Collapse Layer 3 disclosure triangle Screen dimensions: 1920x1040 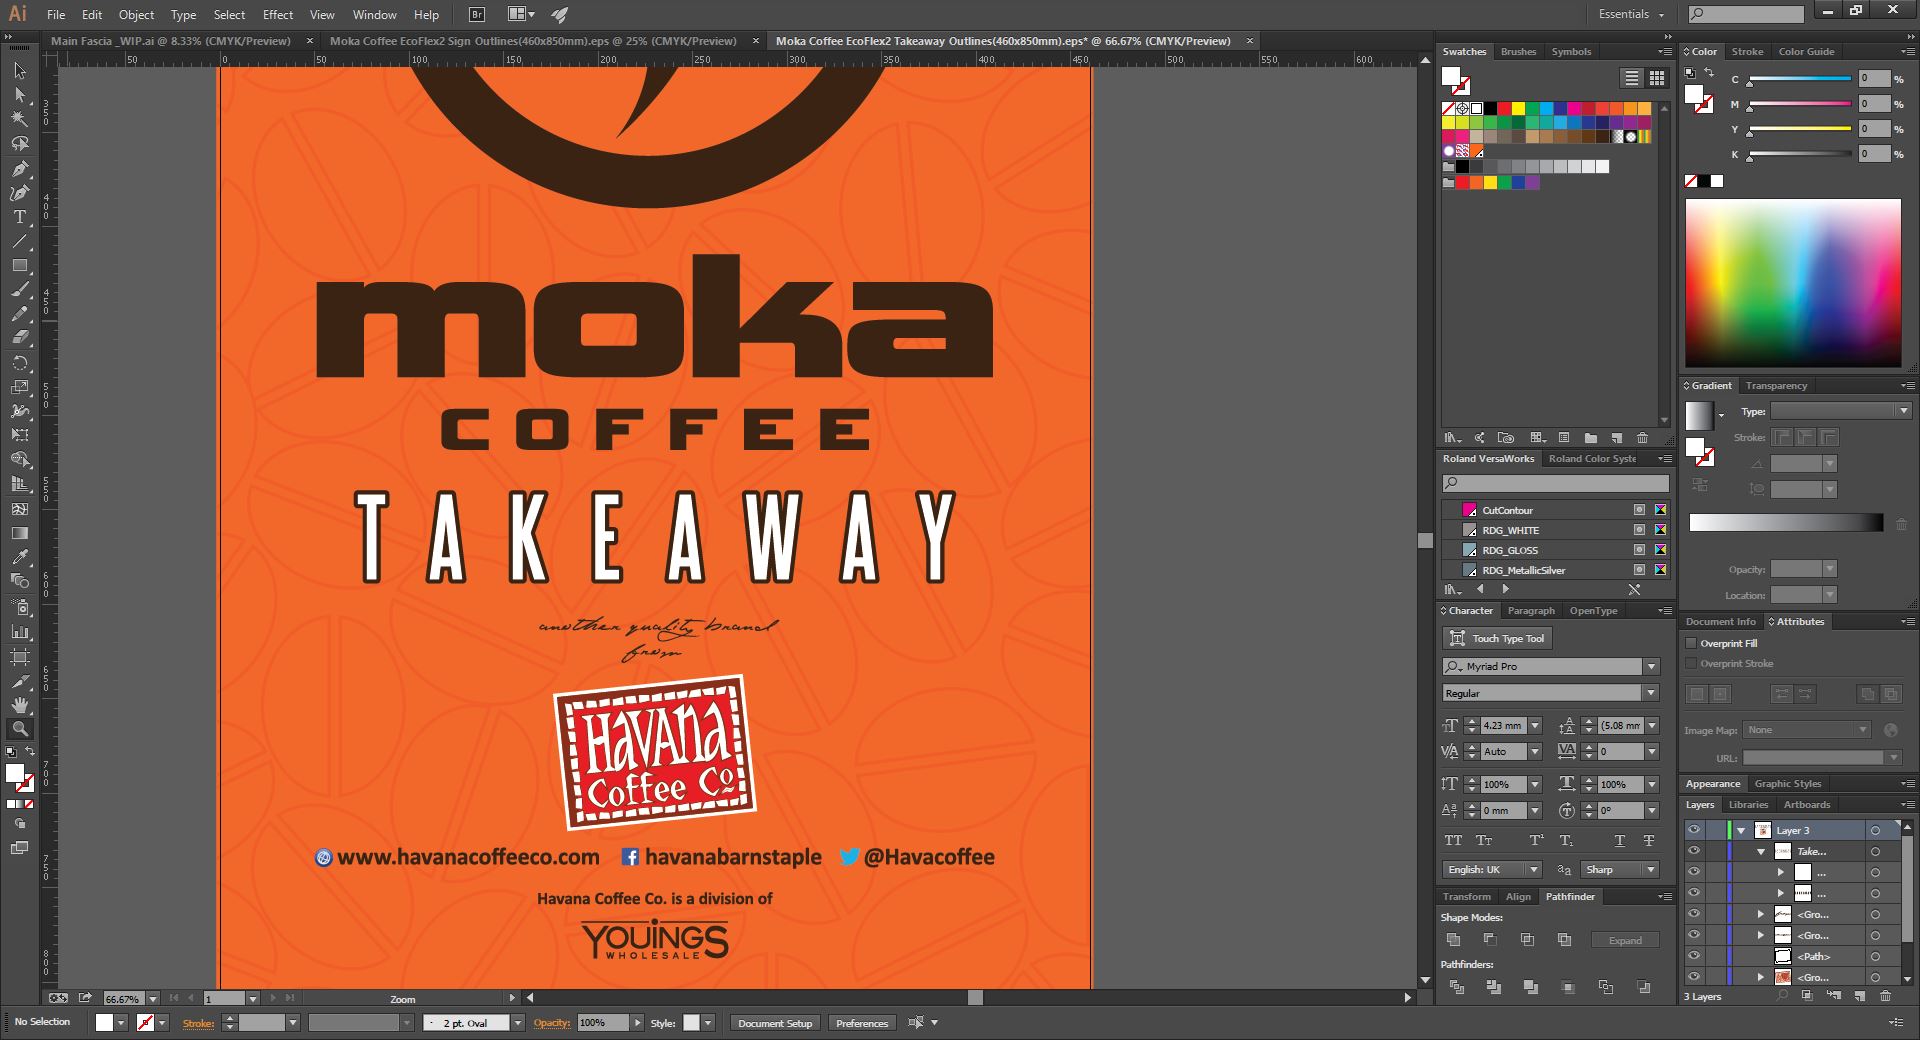pyautogui.click(x=1741, y=830)
